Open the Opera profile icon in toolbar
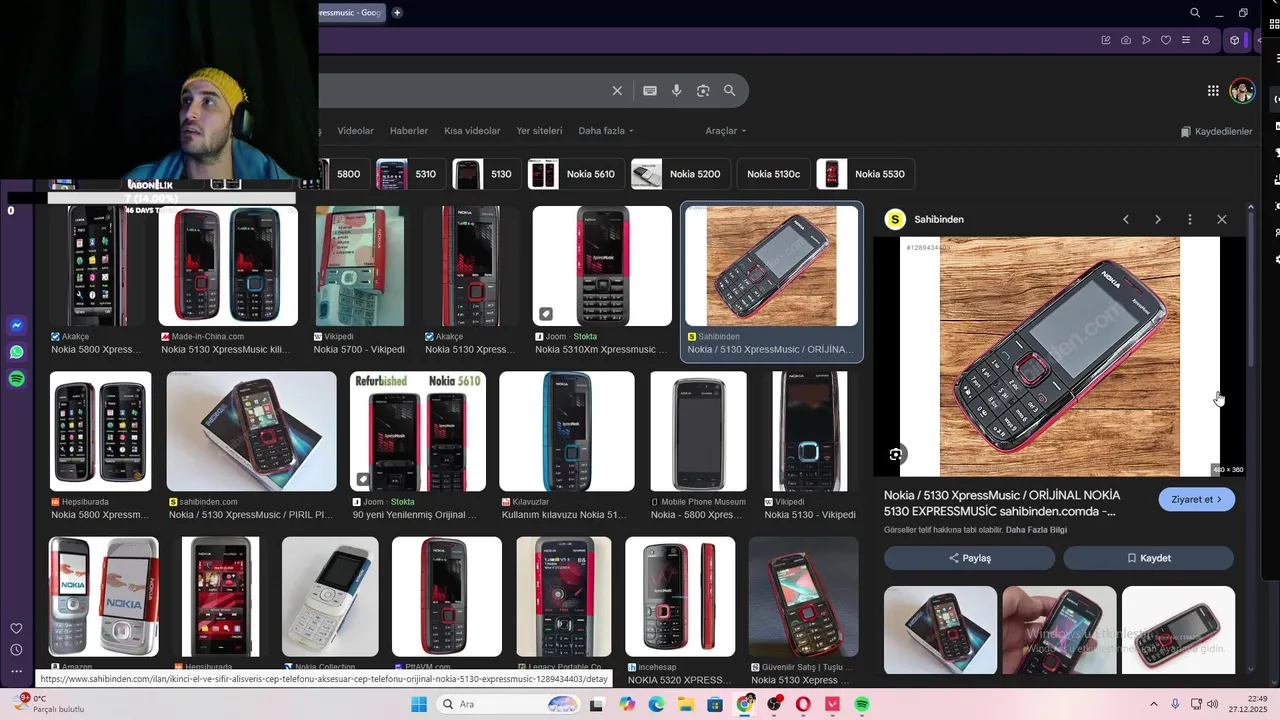The width and height of the screenshot is (1280, 720). point(1206,40)
